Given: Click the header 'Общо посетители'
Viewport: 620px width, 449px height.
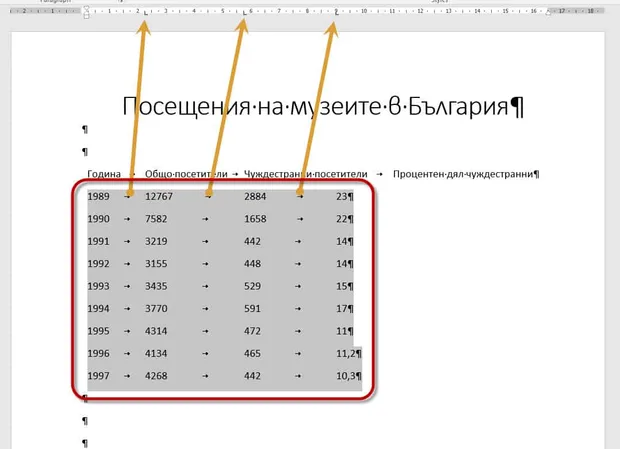Looking at the screenshot, I should coord(186,174).
